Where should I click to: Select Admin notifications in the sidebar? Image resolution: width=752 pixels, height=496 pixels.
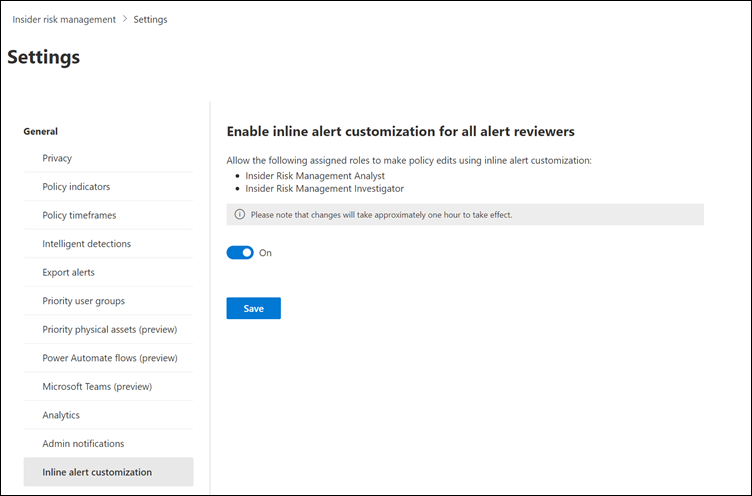[x=84, y=443]
